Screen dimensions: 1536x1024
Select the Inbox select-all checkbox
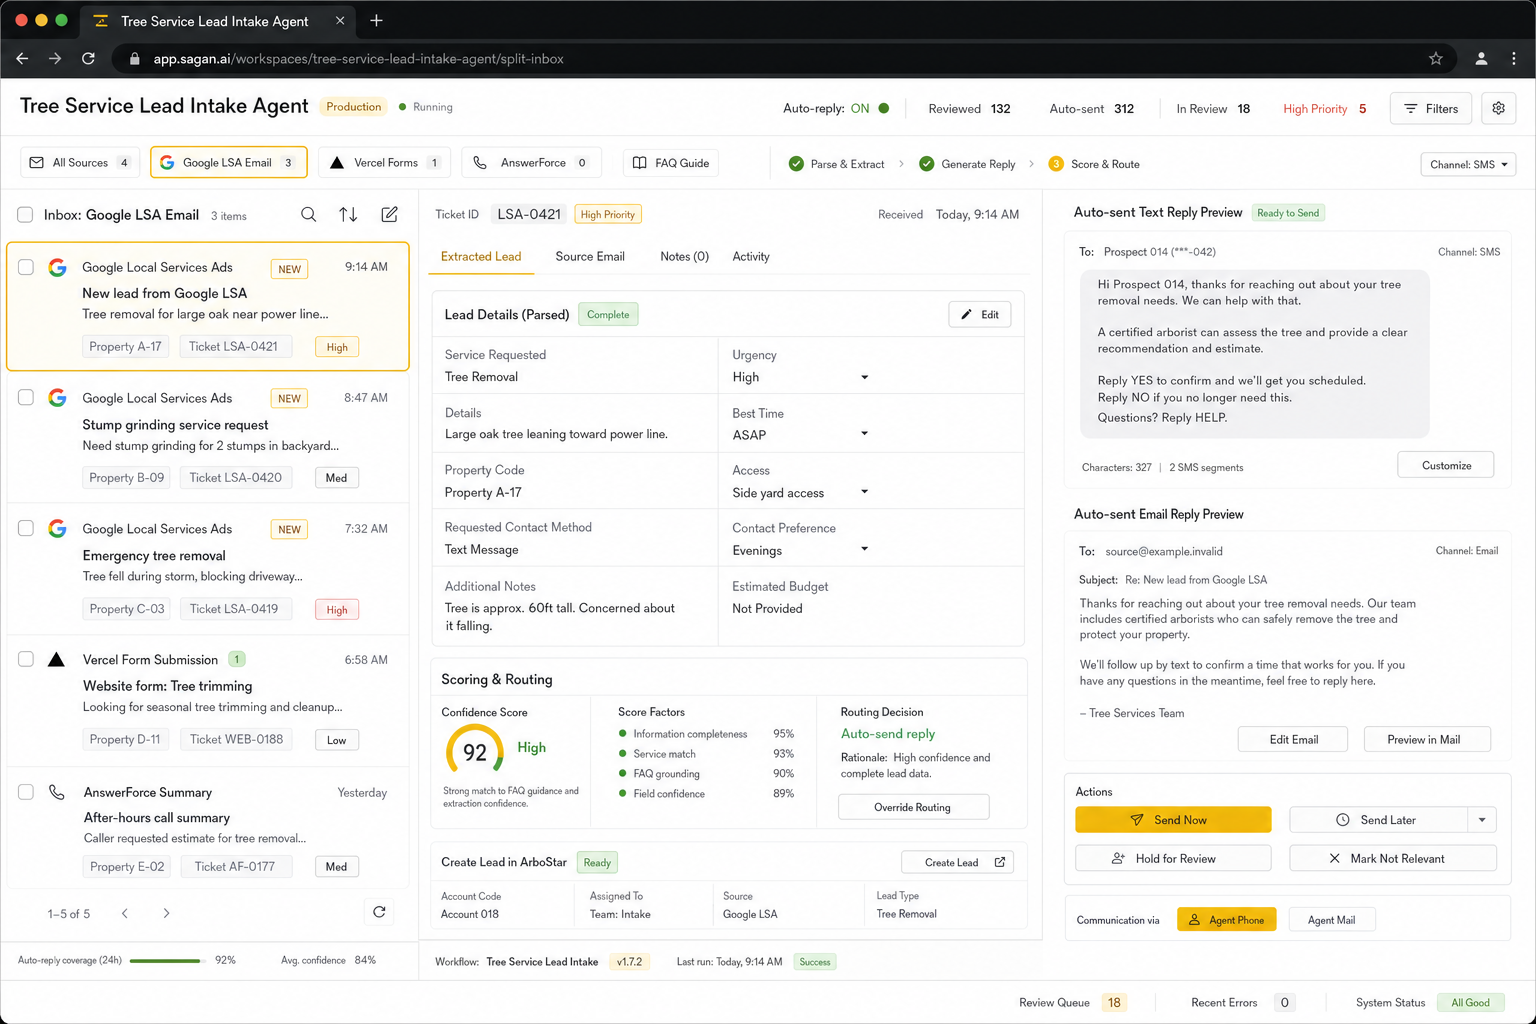pos(25,215)
